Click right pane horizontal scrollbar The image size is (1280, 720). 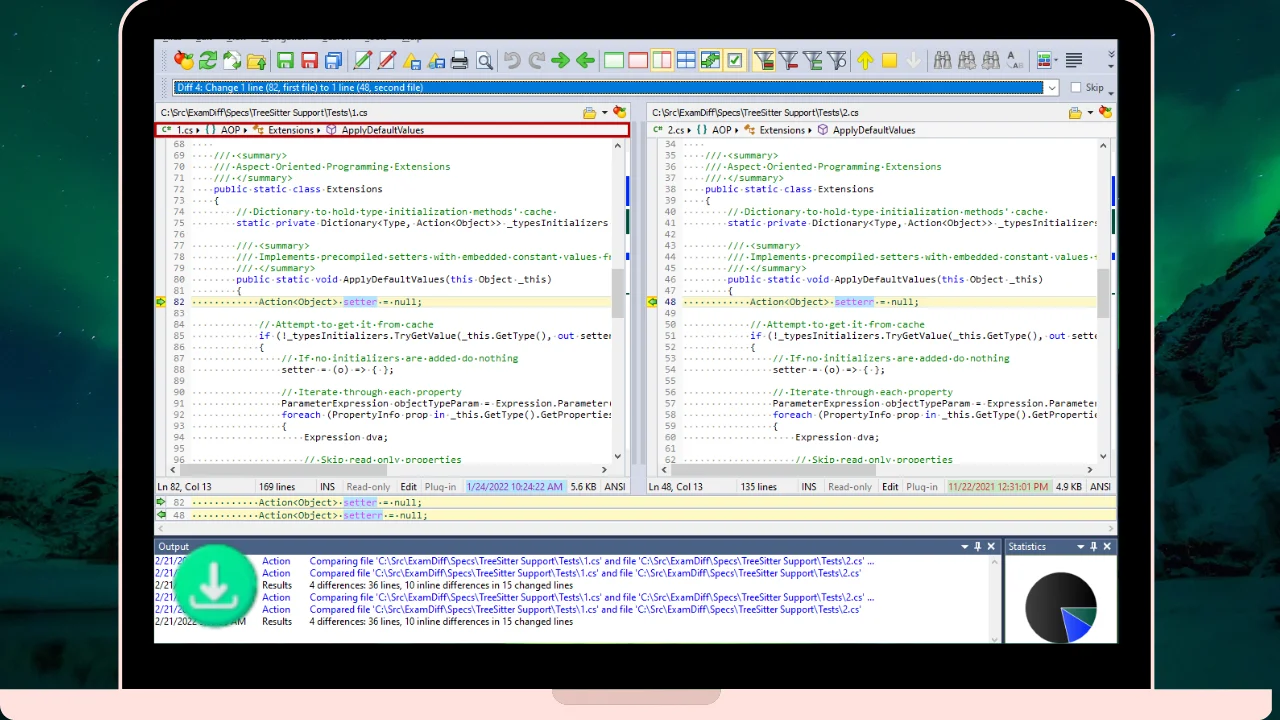(x=877, y=470)
